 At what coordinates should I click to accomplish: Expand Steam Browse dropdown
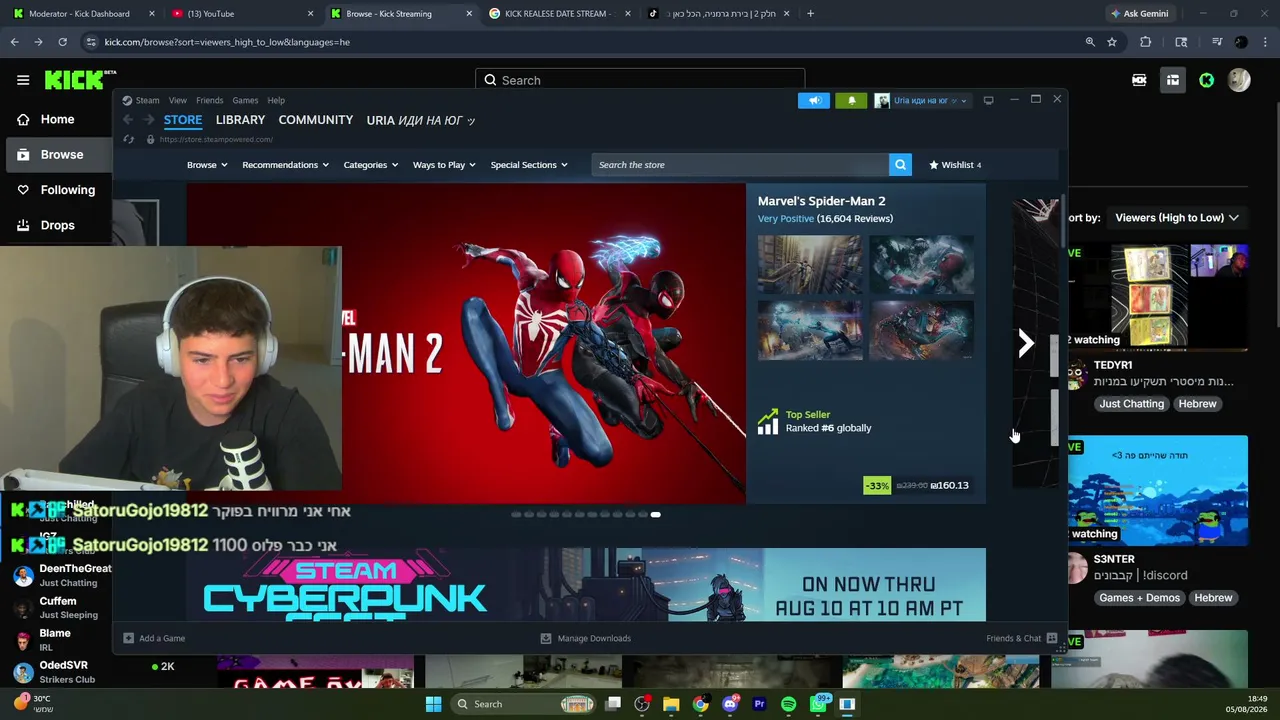click(x=207, y=165)
